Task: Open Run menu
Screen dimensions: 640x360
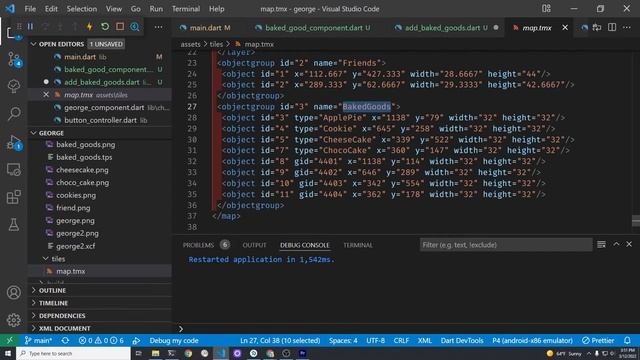Action: [x=156, y=9]
